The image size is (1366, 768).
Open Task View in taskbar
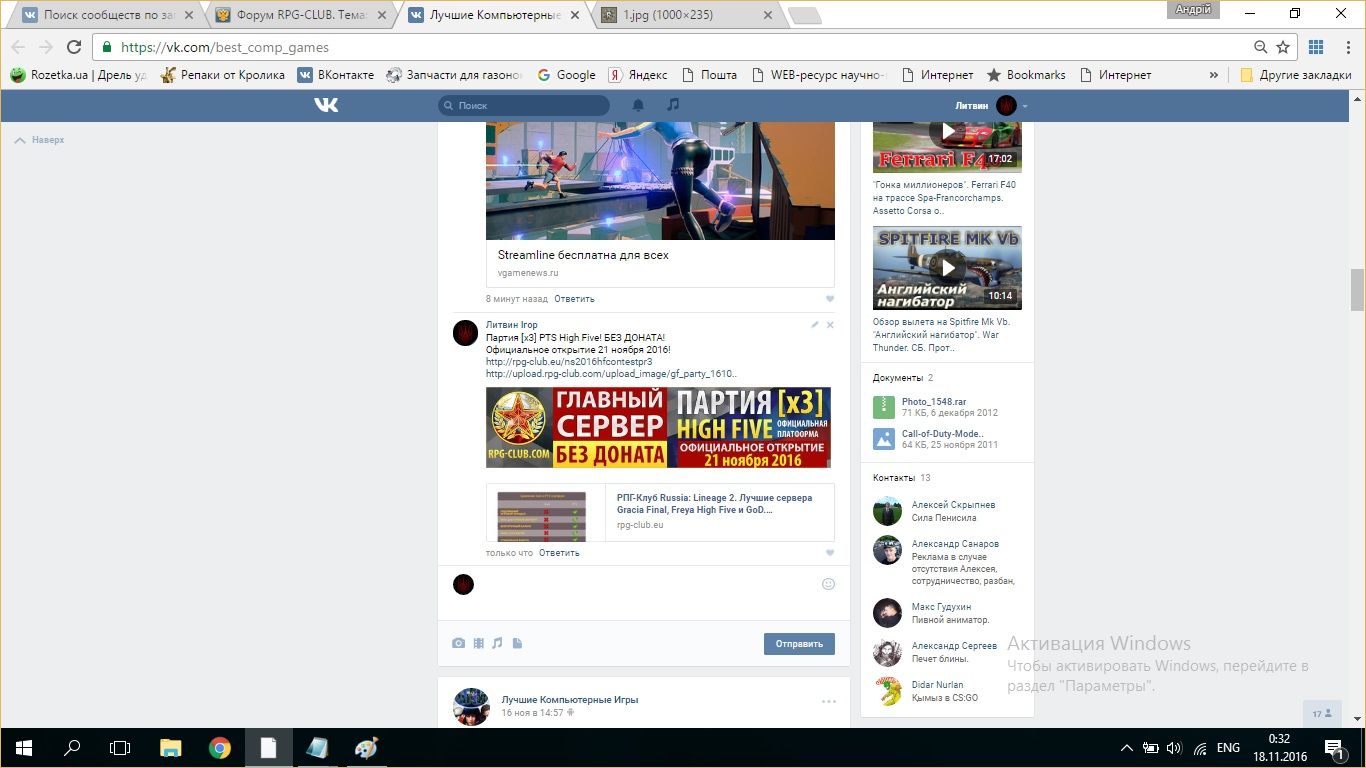tap(120, 748)
